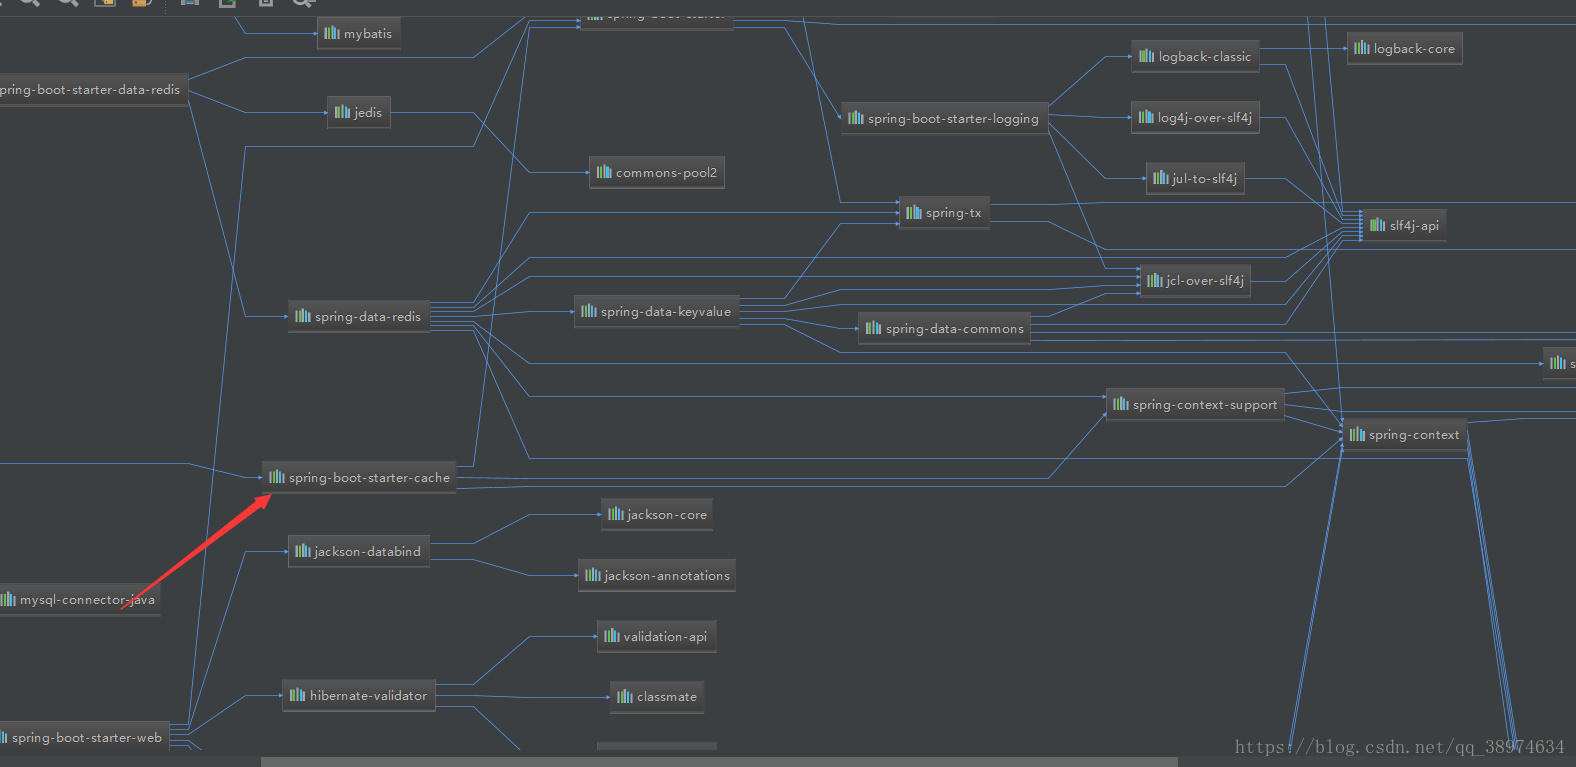Select the spring-boot-starter-cache node

tap(359, 477)
